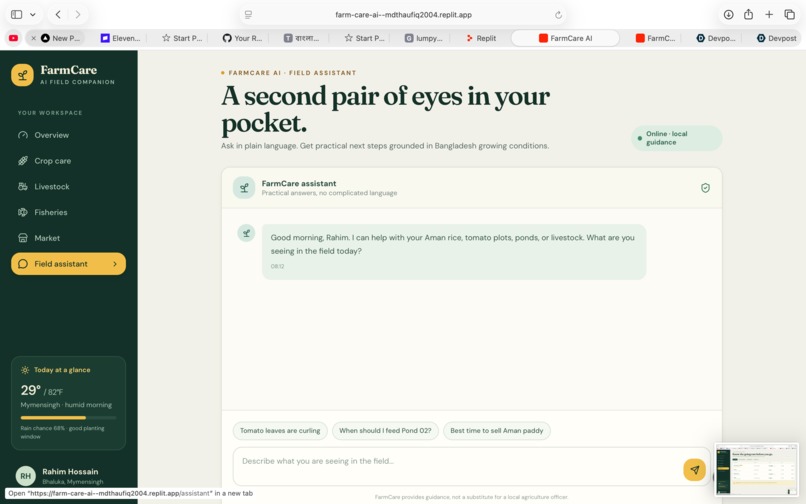Open the Crop care section
The height and width of the screenshot is (504, 806).
[68, 161]
